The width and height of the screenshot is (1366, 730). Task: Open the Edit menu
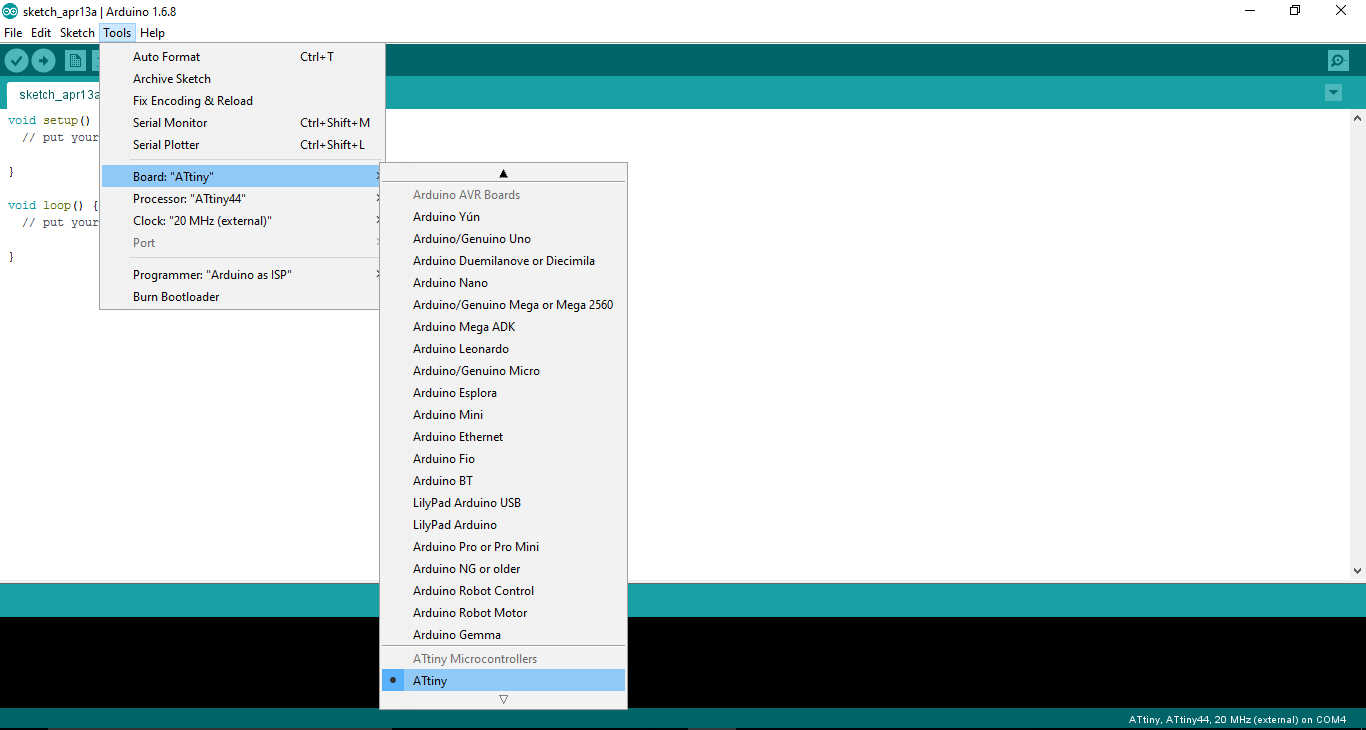[x=41, y=33]
